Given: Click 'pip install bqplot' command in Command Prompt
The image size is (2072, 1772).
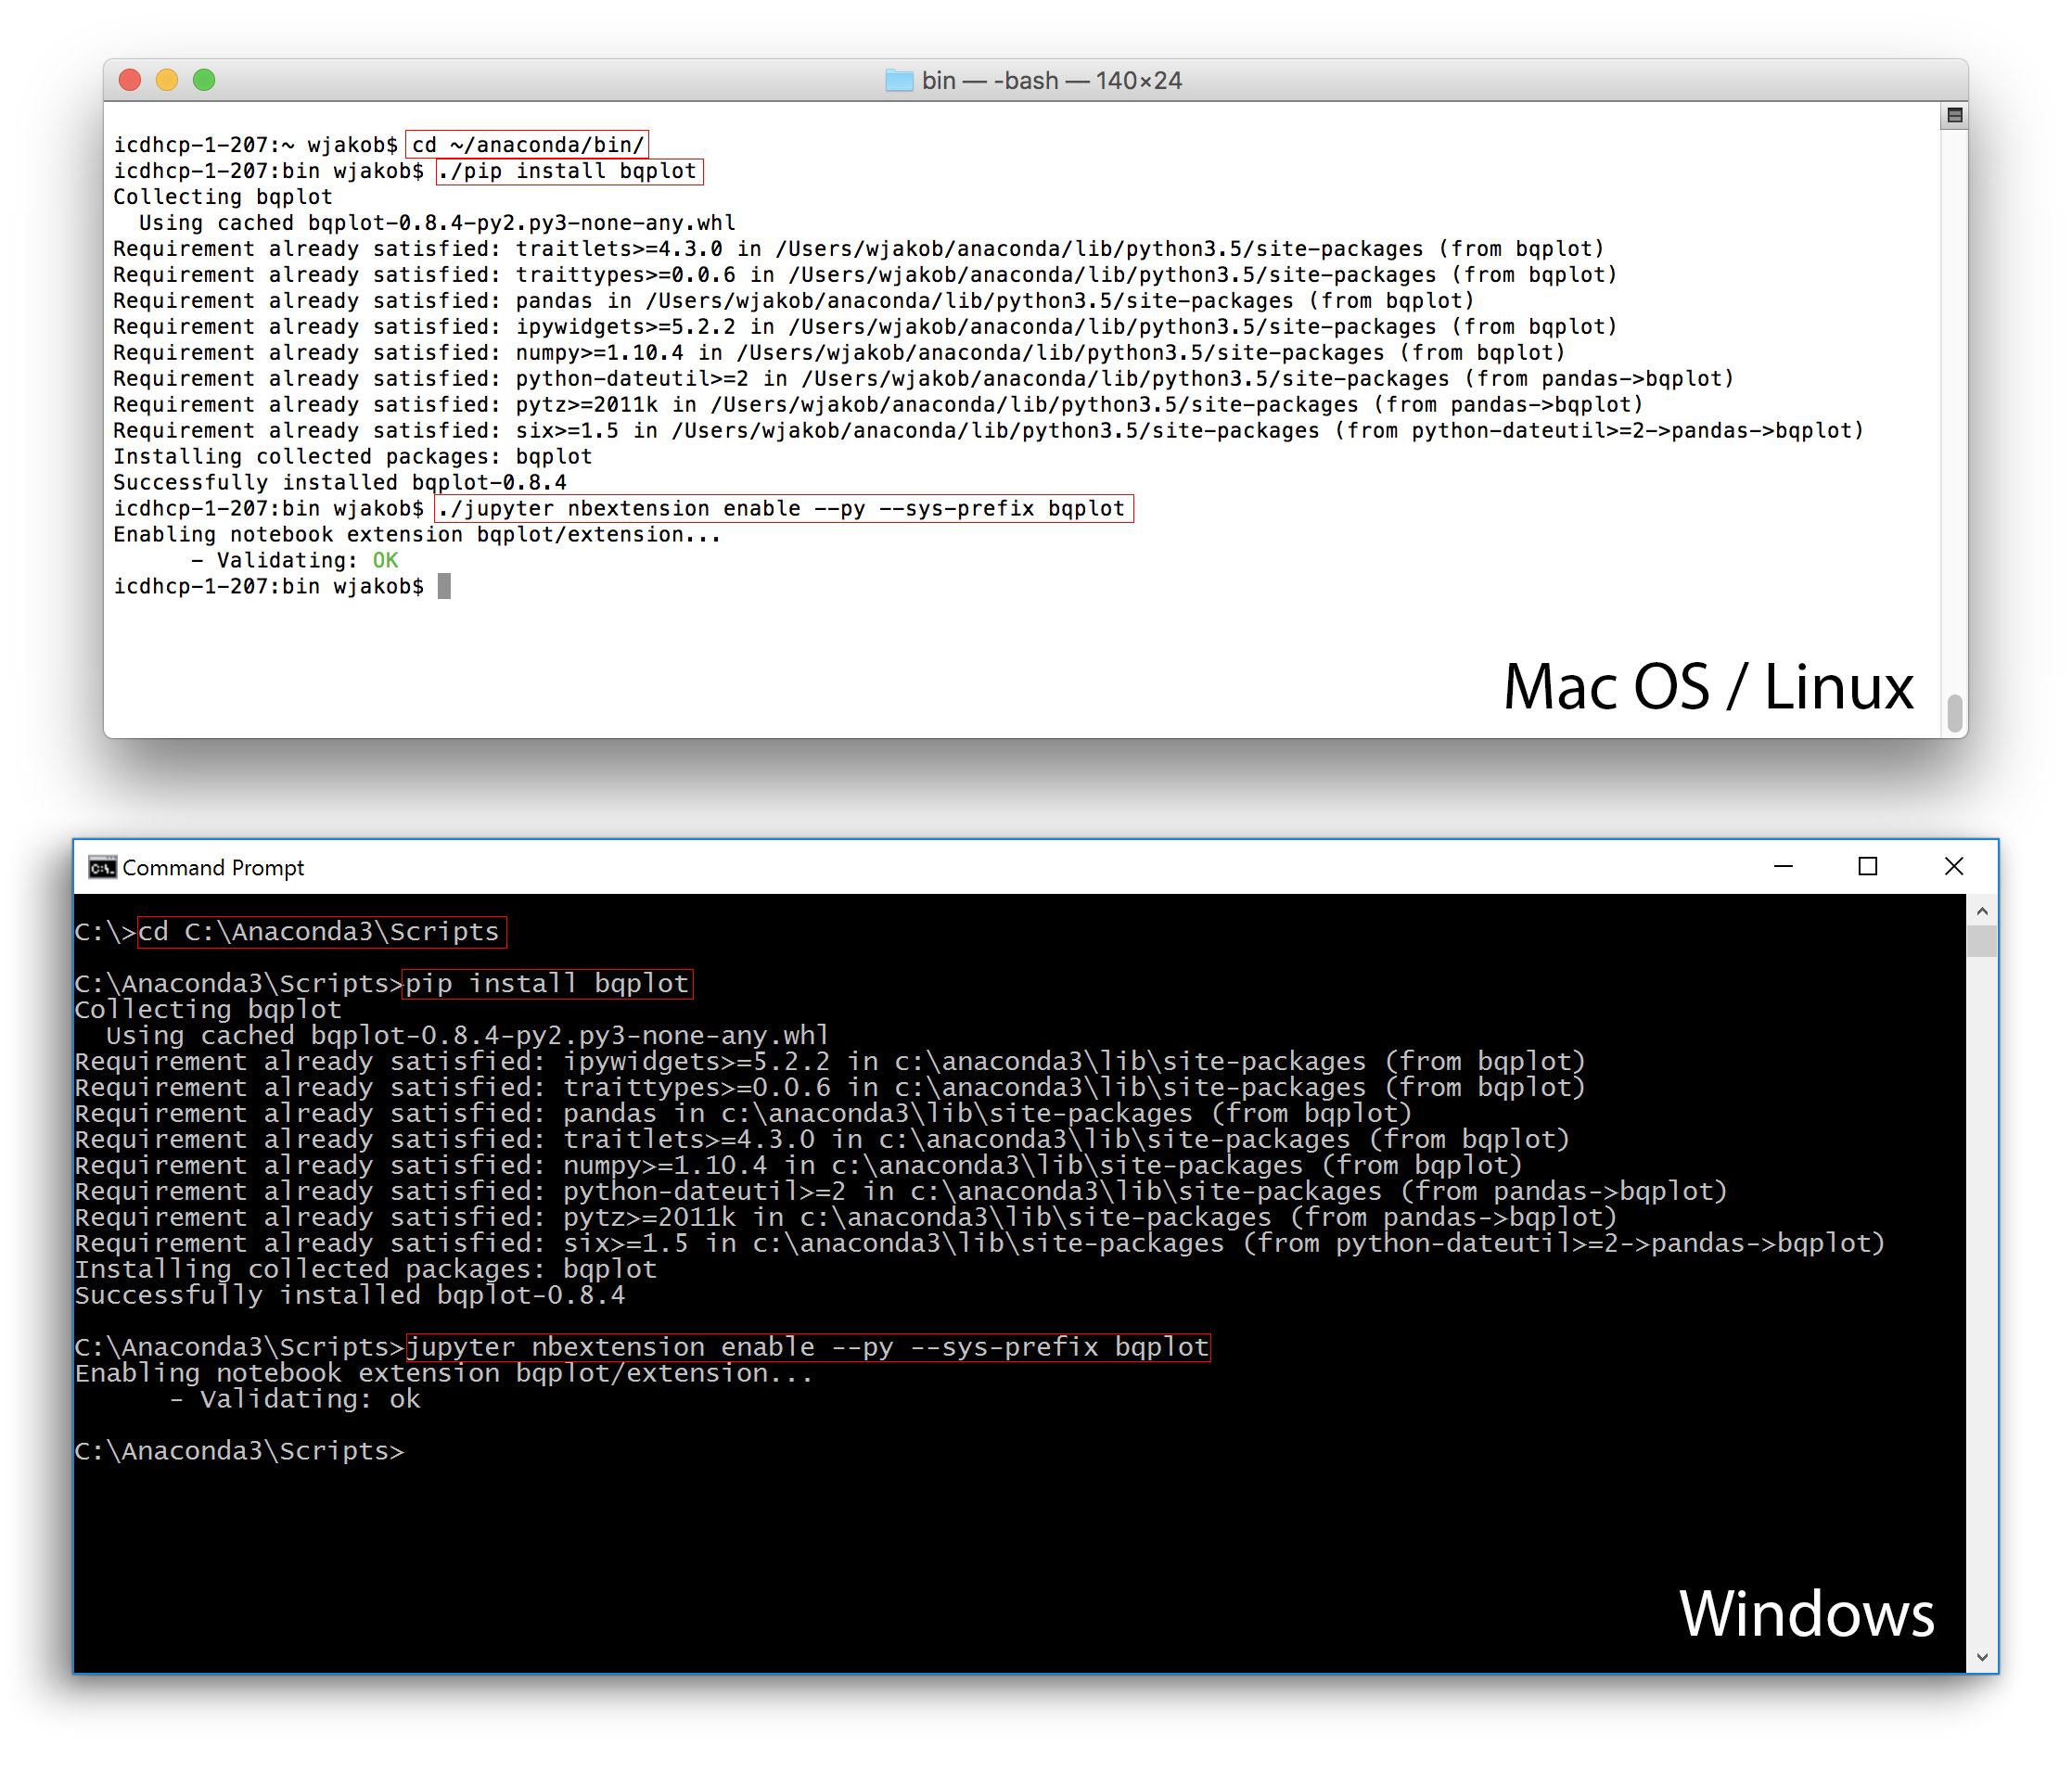Looking at the screenshot, I should [x=547, y=984].
